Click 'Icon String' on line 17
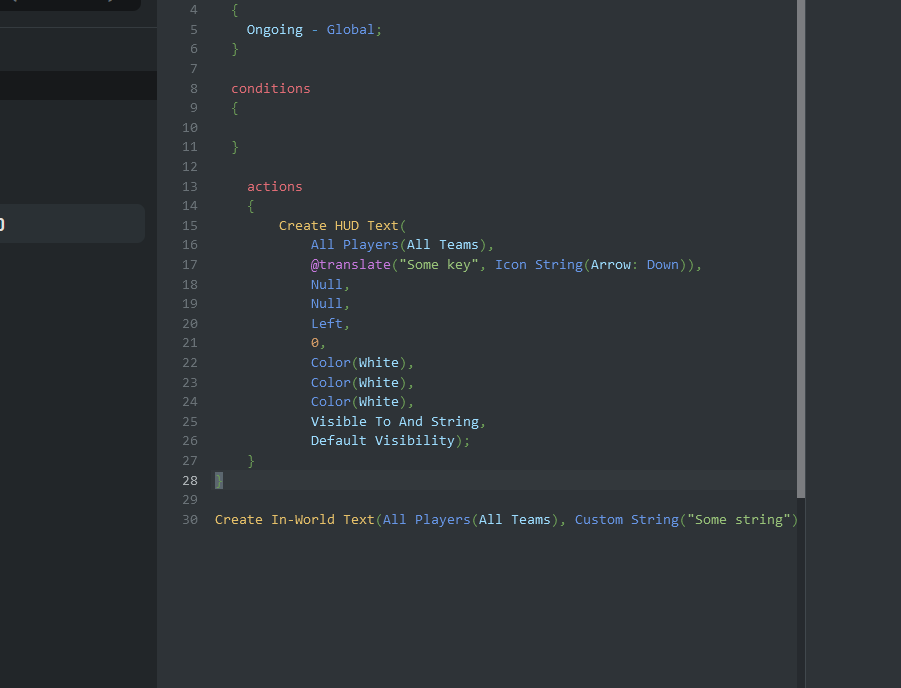The width and height of the screenshot is (901, 688). coord(539,265)
